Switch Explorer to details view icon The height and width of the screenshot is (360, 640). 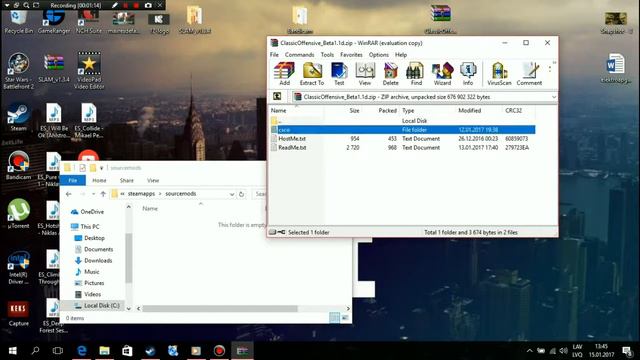point(334,318)
